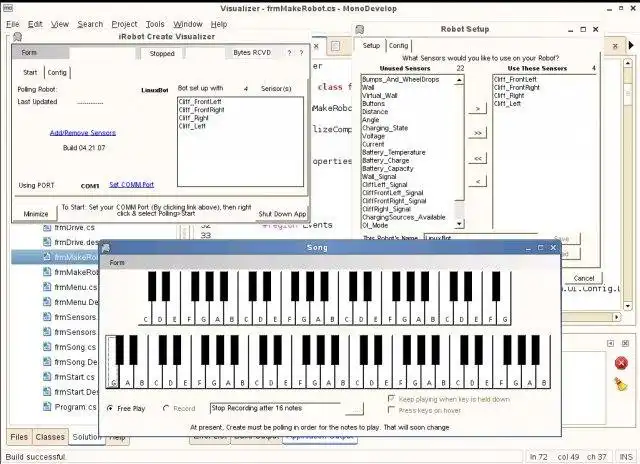Switch to Config tab in iRobot Create Visualizer
This screenshot has width=640, height=464.
(x=57, y=73)
